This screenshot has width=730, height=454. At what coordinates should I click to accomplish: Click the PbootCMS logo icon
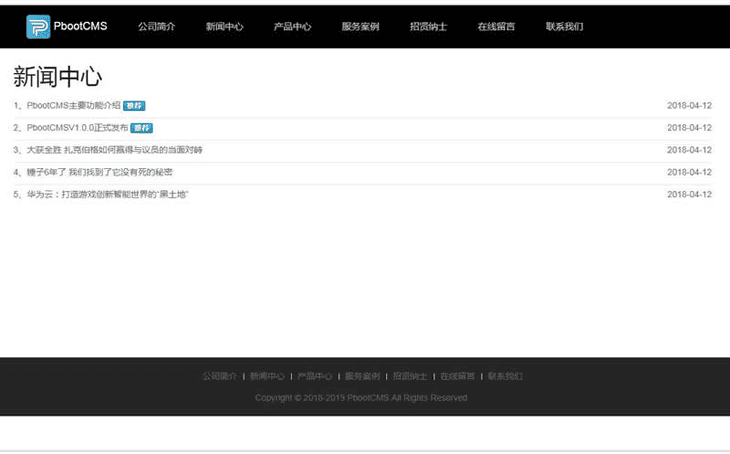pyautogui.click(x=38, y=27)
